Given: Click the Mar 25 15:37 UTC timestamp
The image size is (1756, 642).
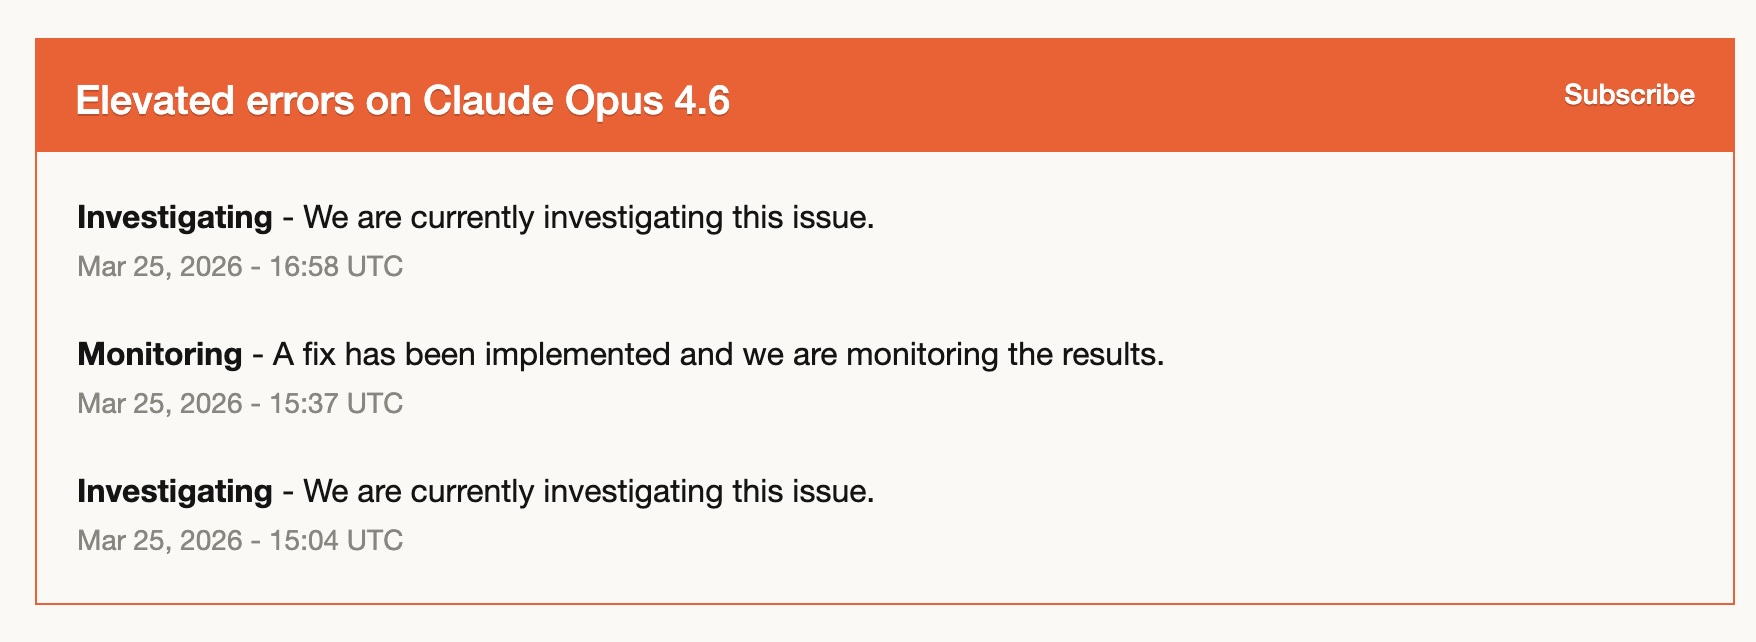Looking at the screenshot, I should point(240,404).
